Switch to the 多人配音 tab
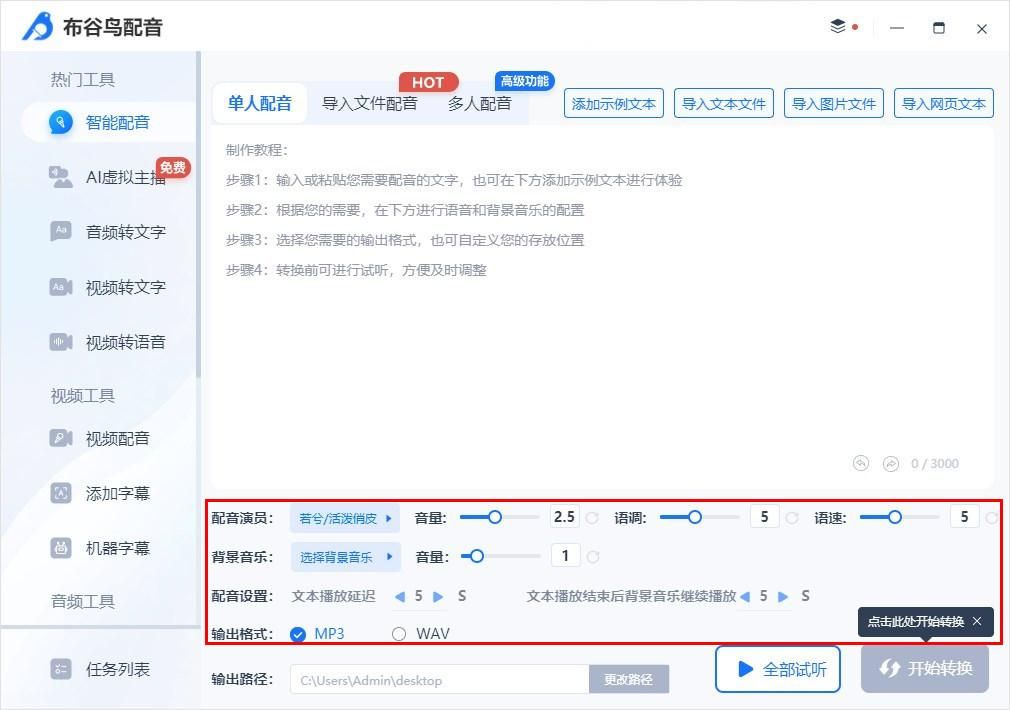 480,103
